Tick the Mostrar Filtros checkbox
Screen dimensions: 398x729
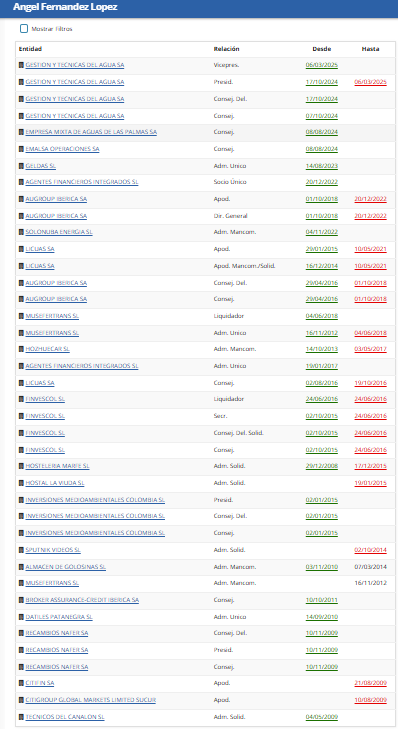(x=24, y=29)
